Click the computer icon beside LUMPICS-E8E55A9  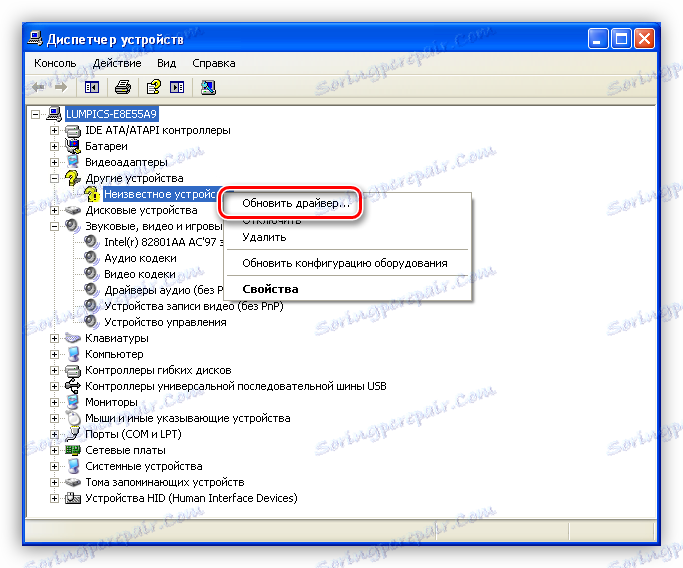(54, 114)
